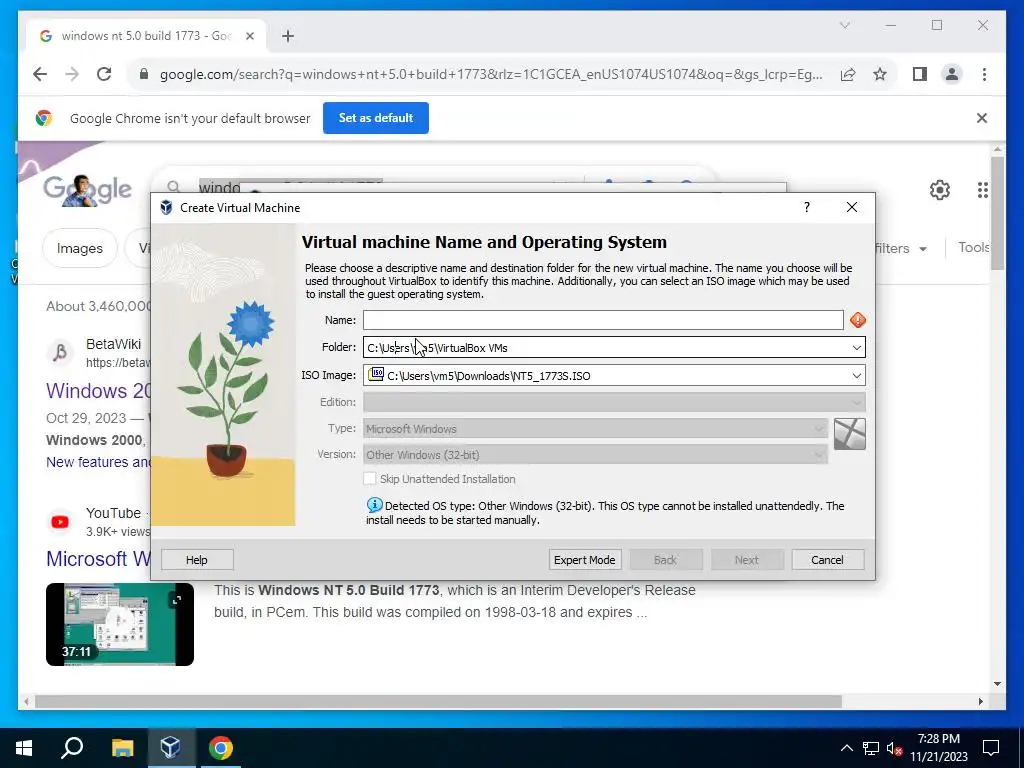Click VirtualBox taskbar icon
The height and width of the screenshot is (768, 1024).
[x=170, y=748]
